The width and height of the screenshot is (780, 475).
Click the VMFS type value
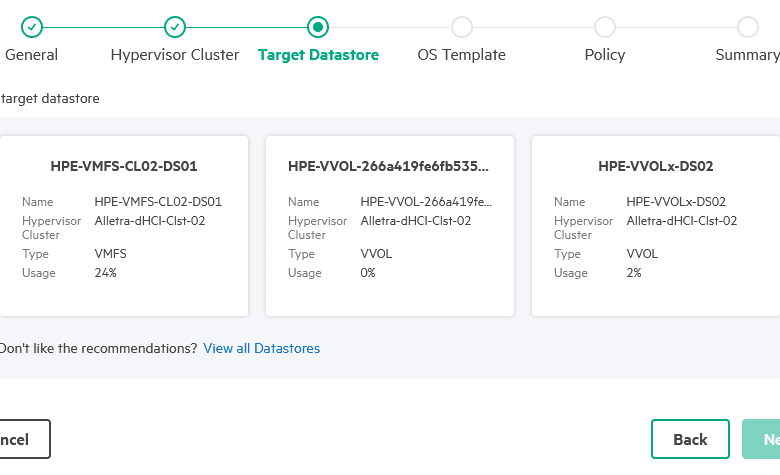coord(110,254)
